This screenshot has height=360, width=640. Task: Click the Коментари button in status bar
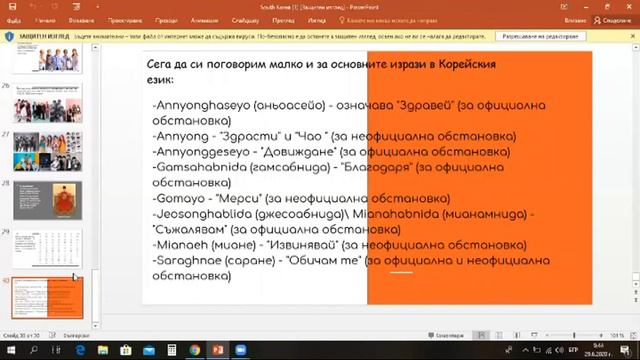coord(446,336)
